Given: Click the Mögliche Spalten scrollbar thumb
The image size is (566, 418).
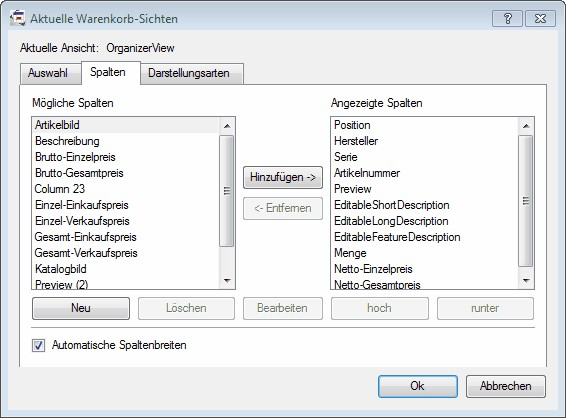Looking at the screenshot, I should (227, 191).
